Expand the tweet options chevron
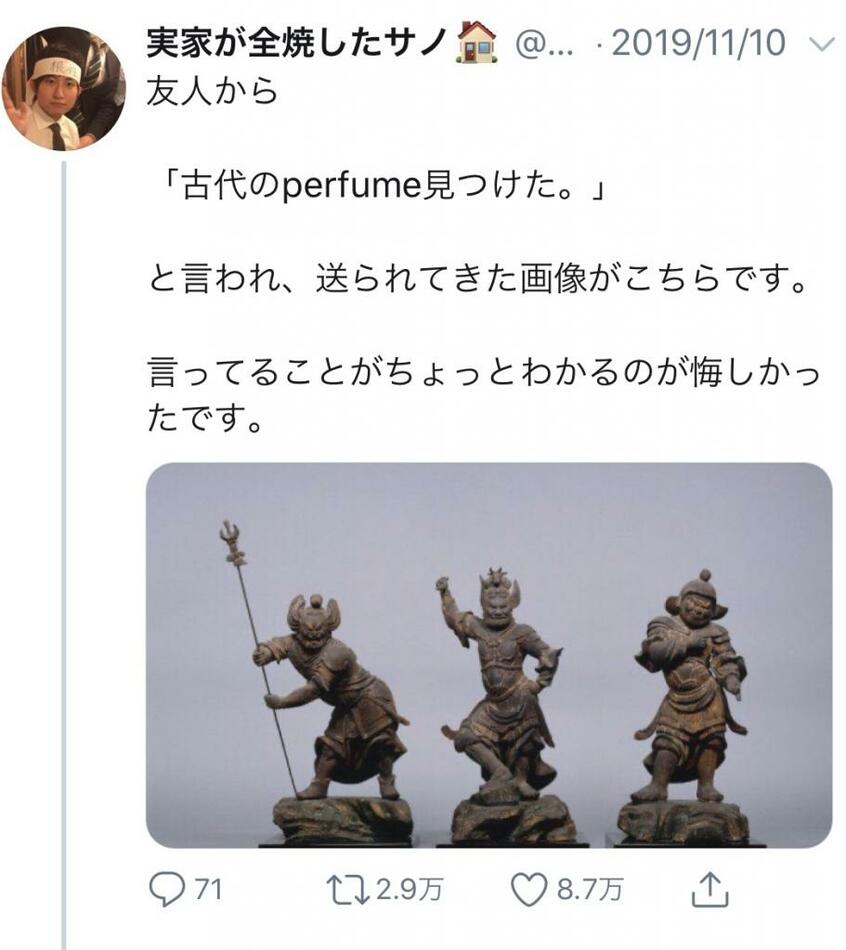The height and width of the screenshot is (950, 846). click(x=822, y=44)
